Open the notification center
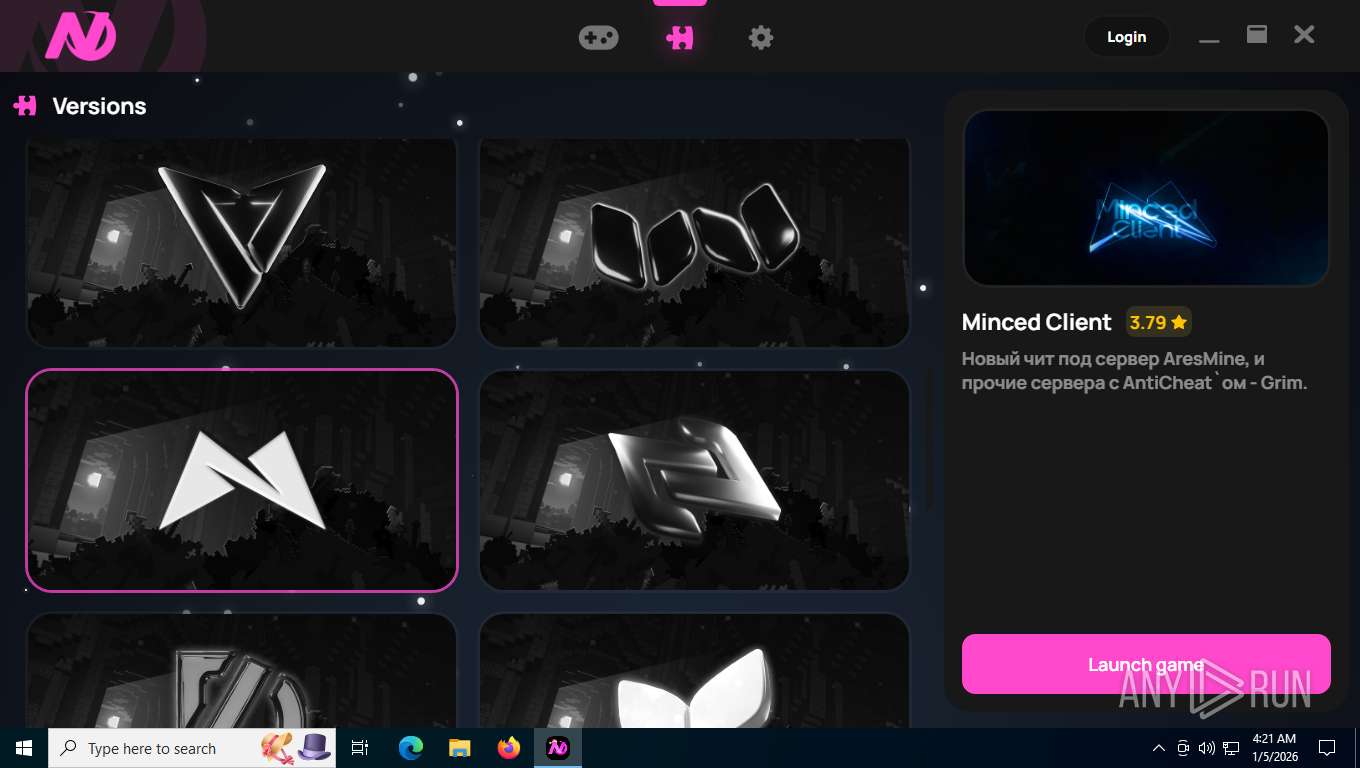This screenshot has width=1360, height=768. (1327, 748)
